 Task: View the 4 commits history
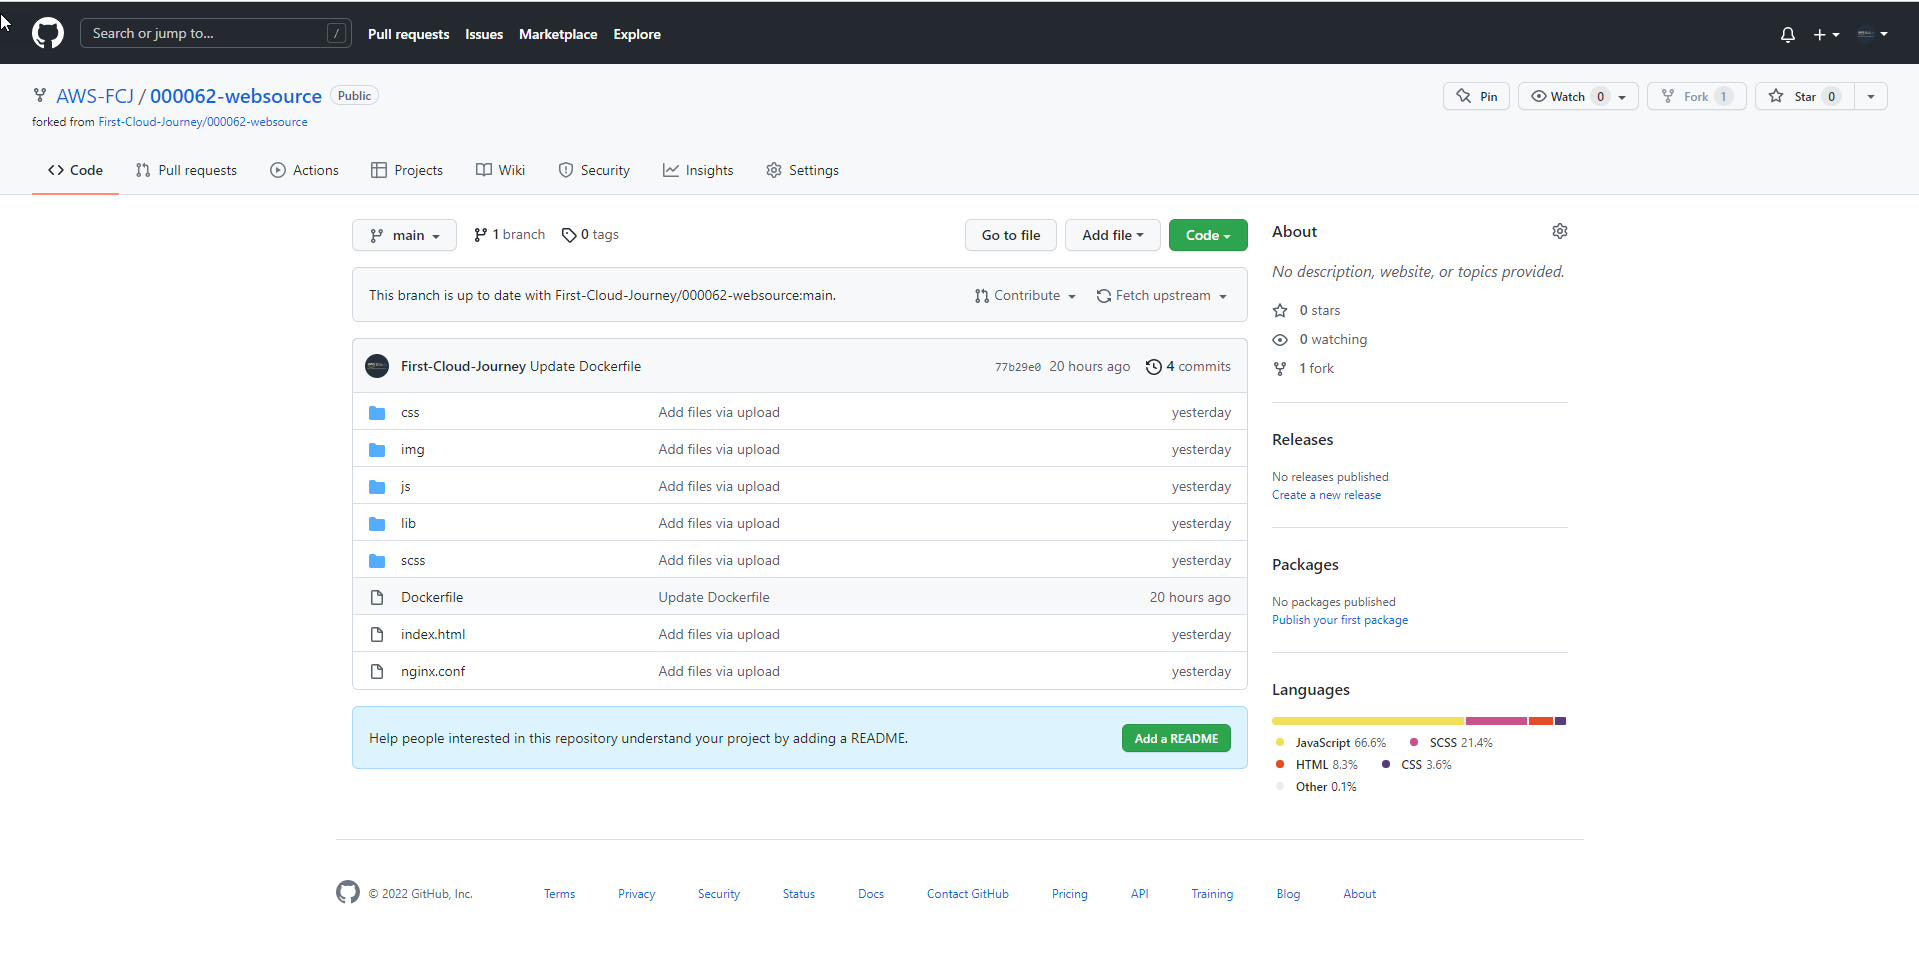(1188, 366)
